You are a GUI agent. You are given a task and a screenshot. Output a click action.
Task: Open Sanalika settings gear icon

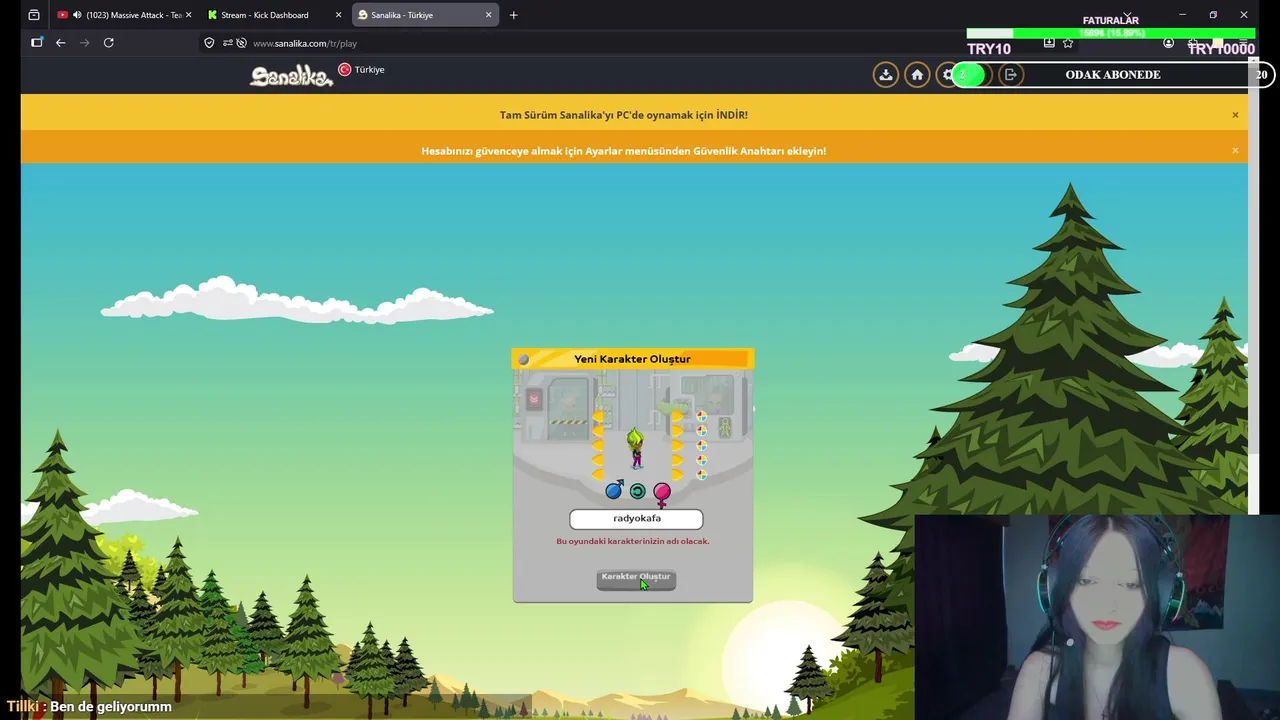tap(947, 75)
